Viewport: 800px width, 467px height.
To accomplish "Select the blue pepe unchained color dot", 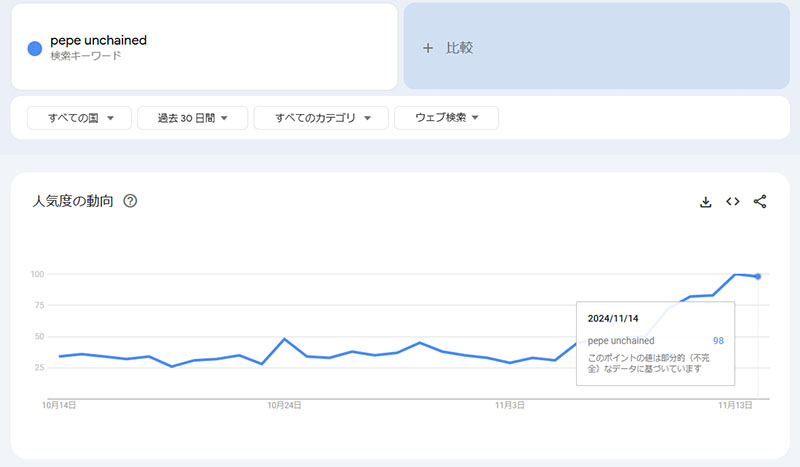I will pyautogui.click(x=35, y=48).
